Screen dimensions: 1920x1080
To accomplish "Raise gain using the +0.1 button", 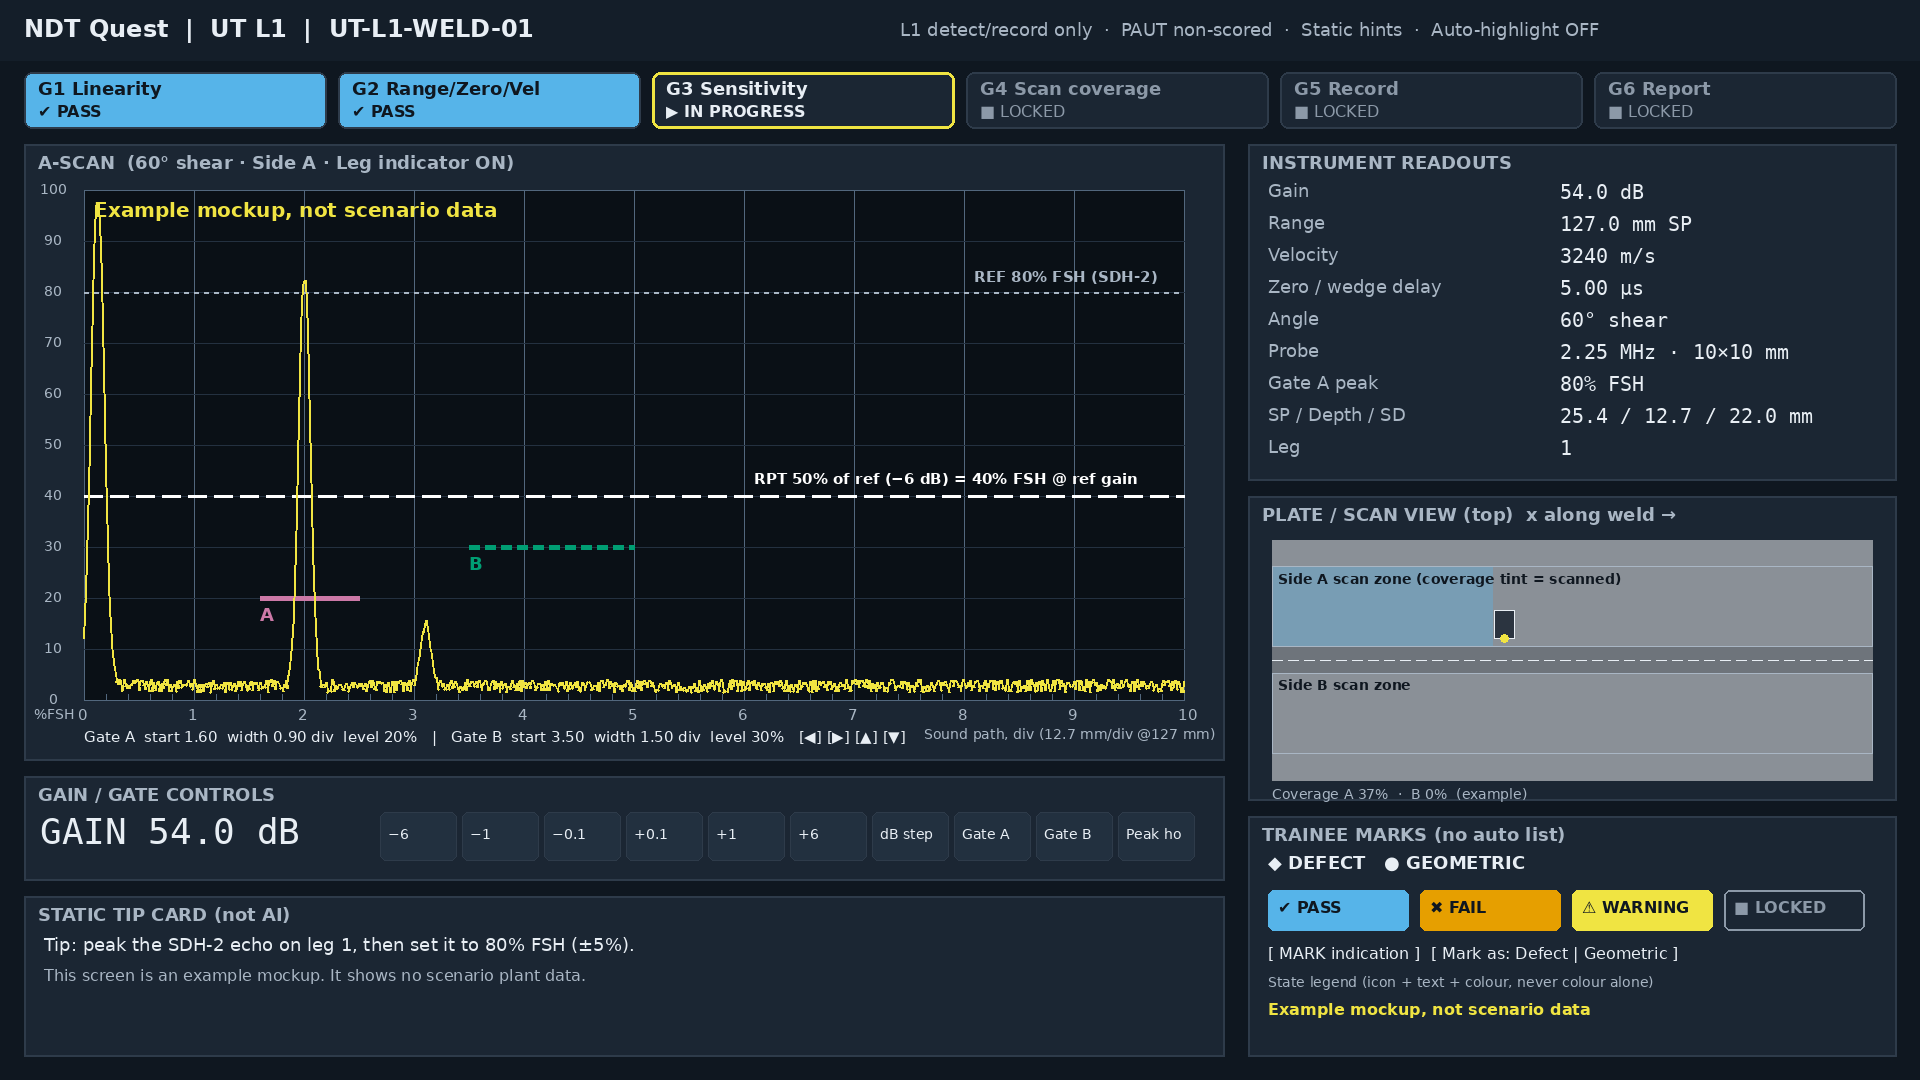I will click(664, 836).
